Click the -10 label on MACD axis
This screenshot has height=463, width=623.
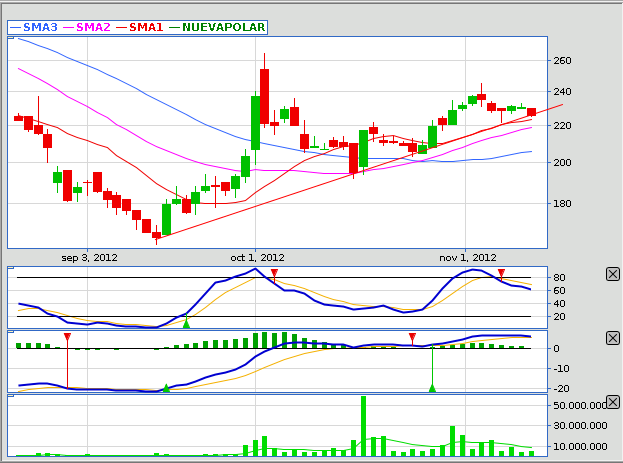tap(561, 368)
